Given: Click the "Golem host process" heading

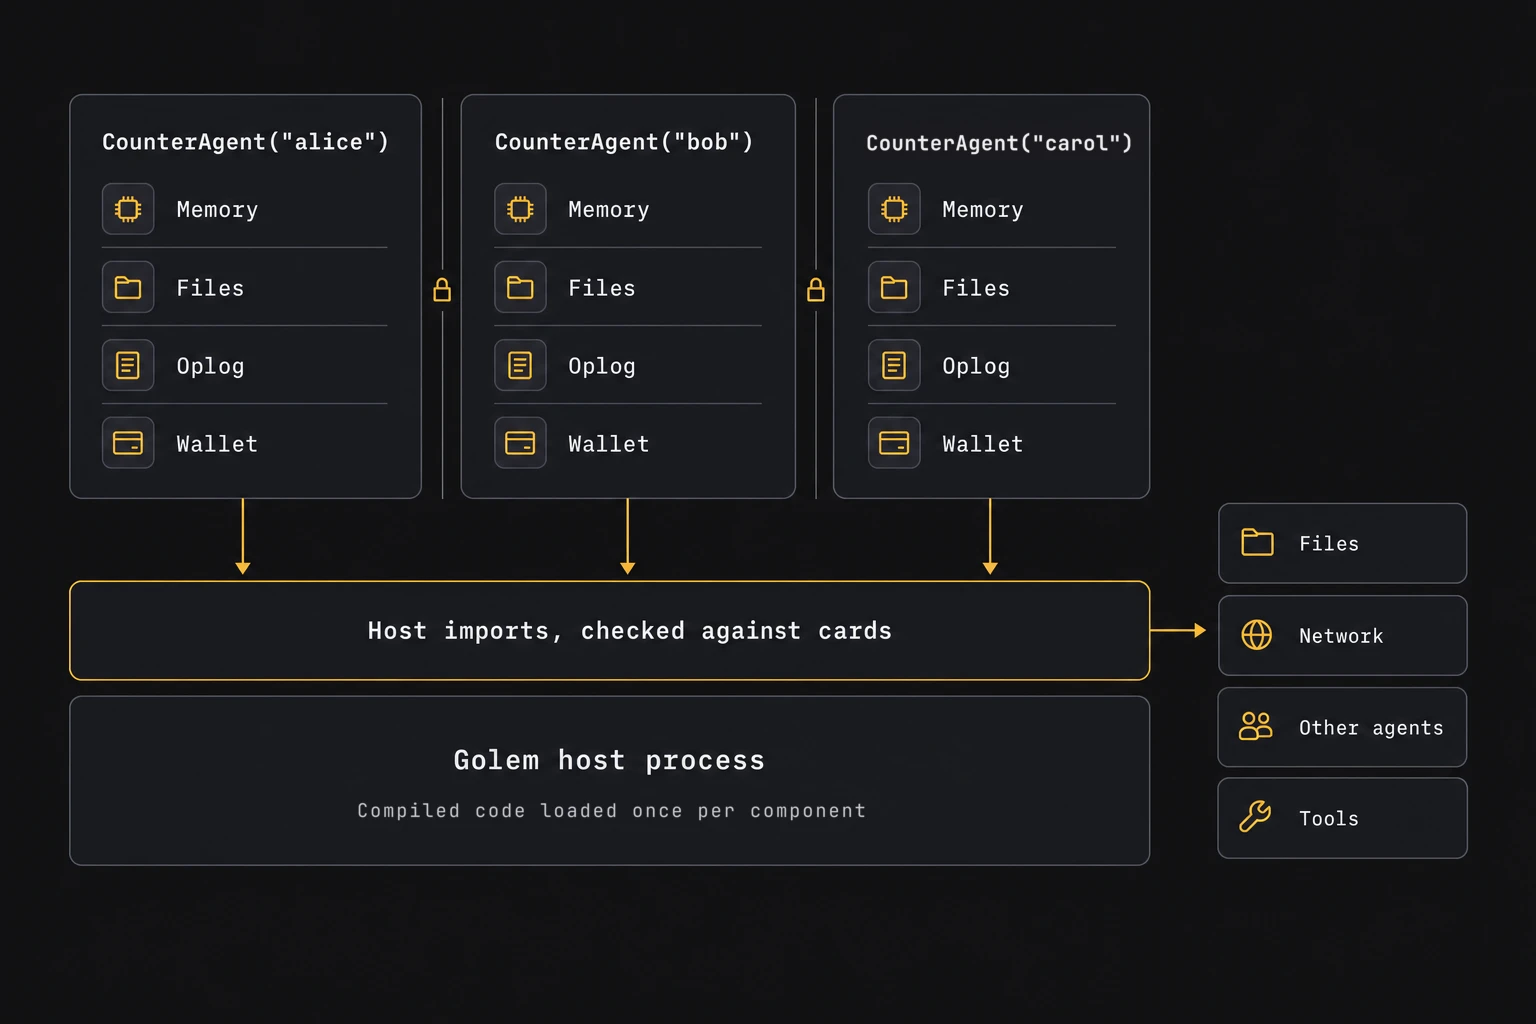Looking at the screenshot, I should 609,760.
